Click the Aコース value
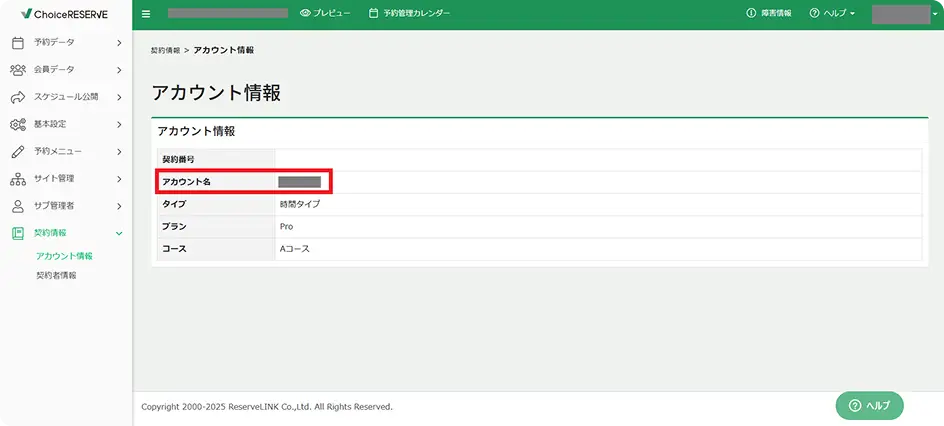 coord(294,248)
